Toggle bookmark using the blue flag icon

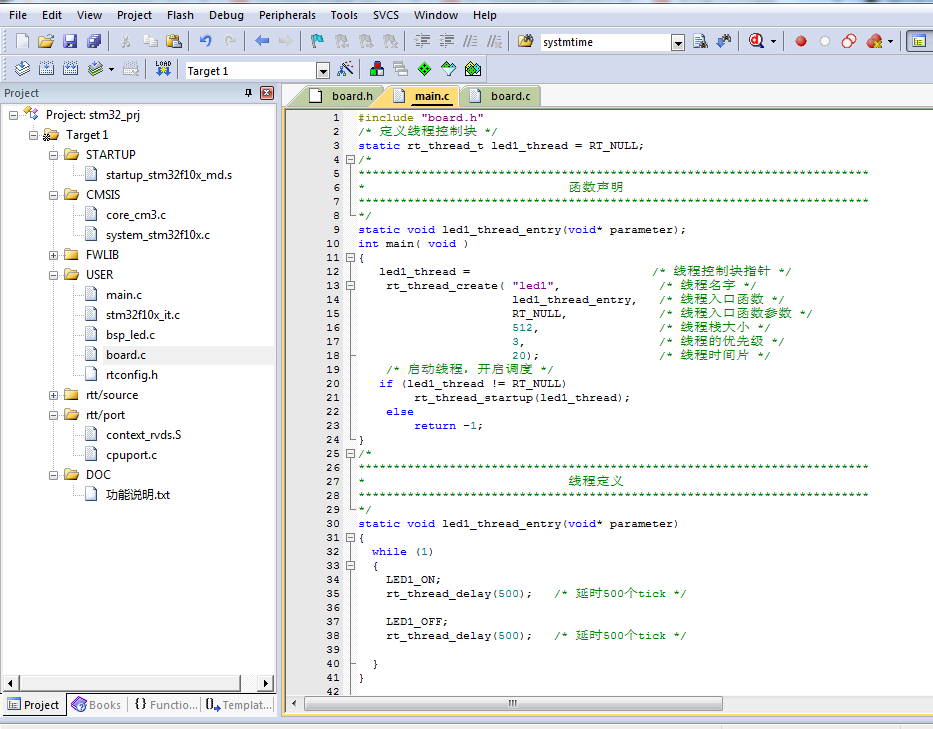pos(317,41)
